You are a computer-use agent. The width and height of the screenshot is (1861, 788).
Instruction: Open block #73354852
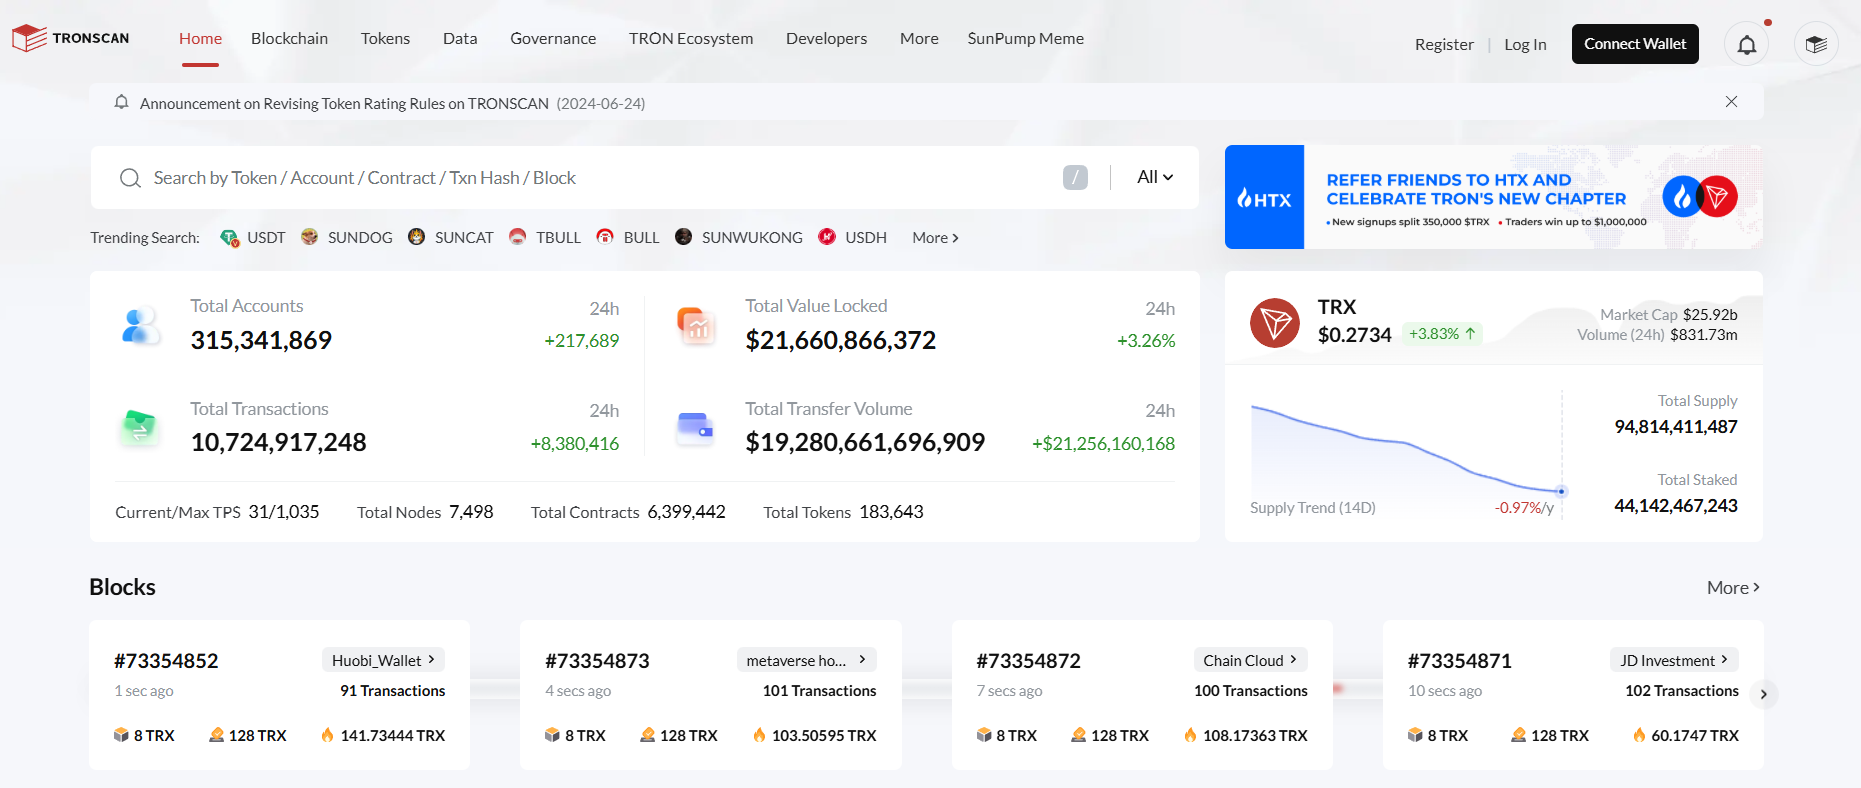[166, 661]
